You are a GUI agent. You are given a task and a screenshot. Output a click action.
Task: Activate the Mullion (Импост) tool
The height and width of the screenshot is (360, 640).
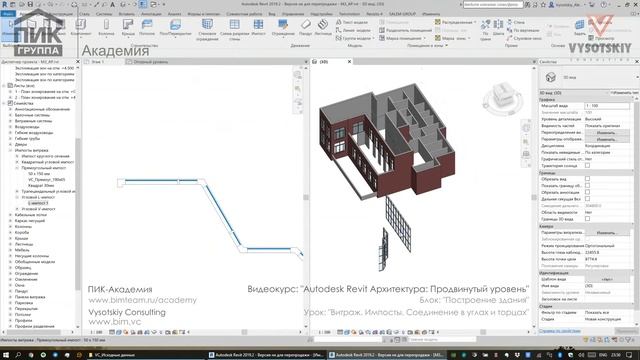258,28
